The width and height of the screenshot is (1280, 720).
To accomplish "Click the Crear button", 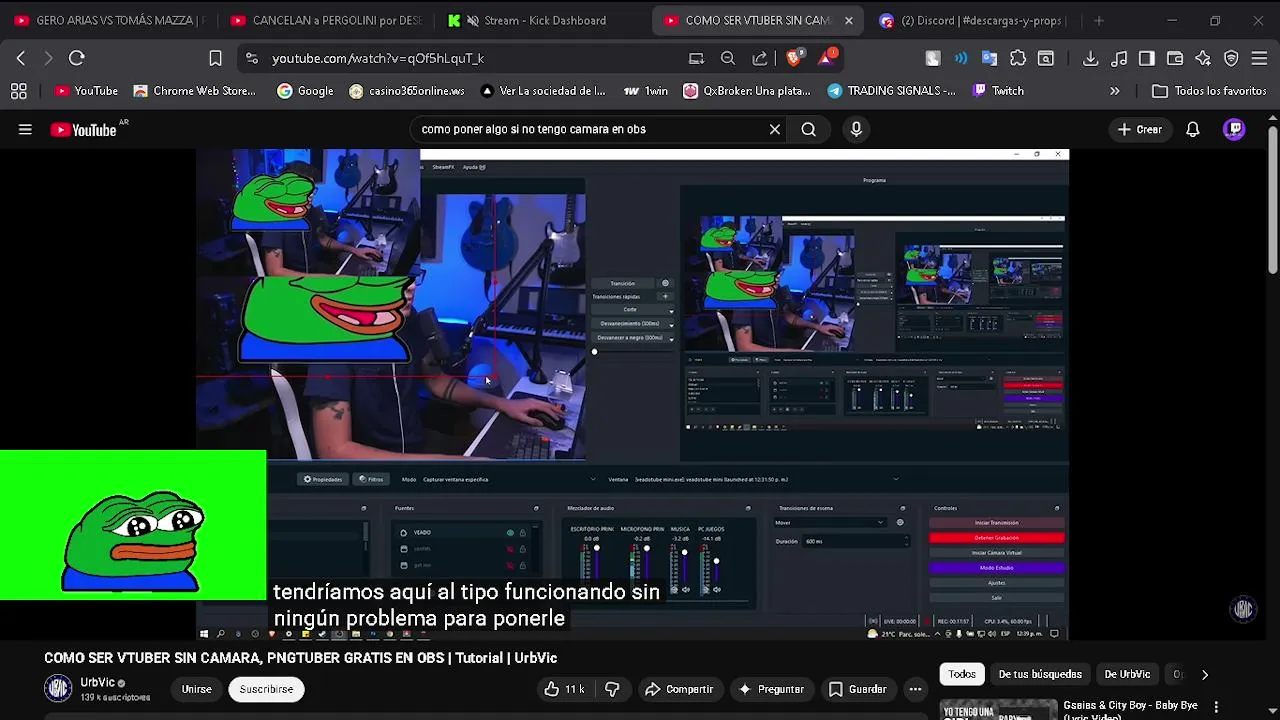I will point(1139,129).
